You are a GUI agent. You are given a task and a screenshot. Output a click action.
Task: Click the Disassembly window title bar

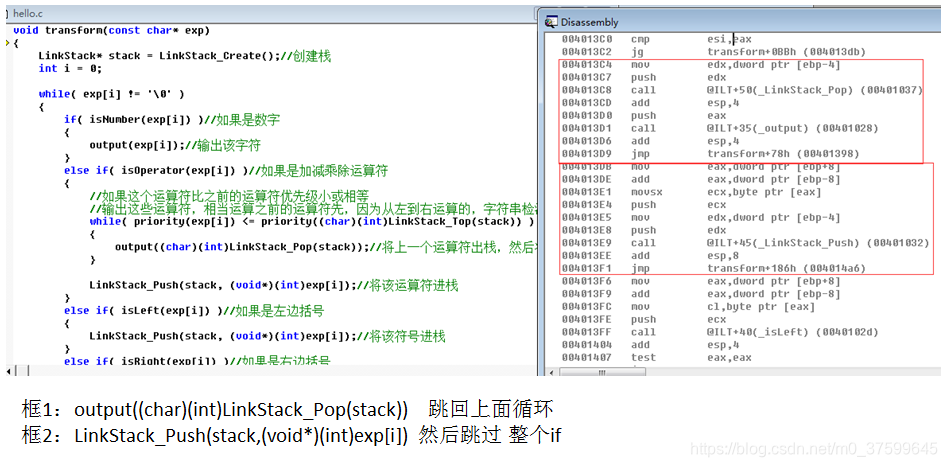tap(742, 22)
